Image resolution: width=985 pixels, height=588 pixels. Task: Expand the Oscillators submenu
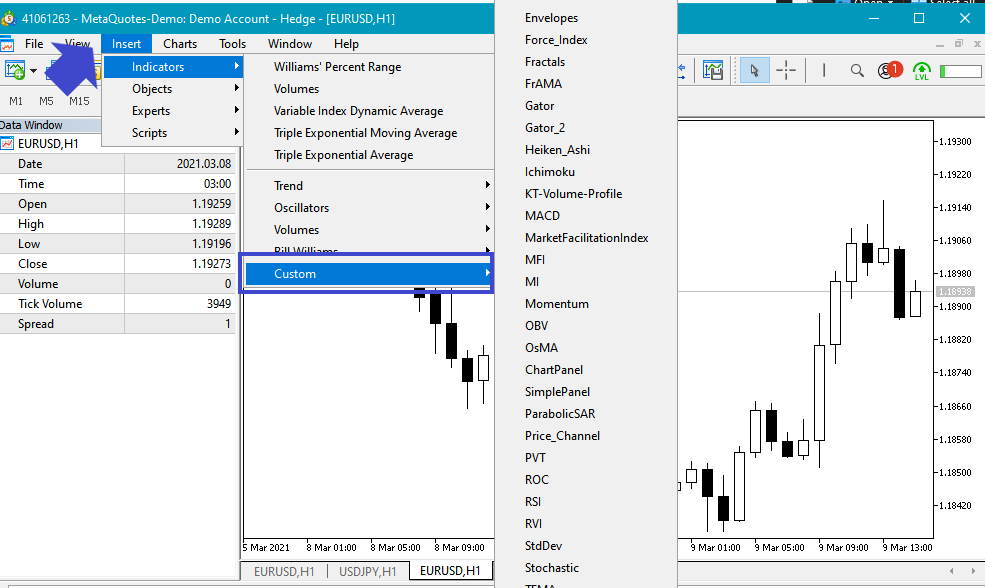(369, 207)
